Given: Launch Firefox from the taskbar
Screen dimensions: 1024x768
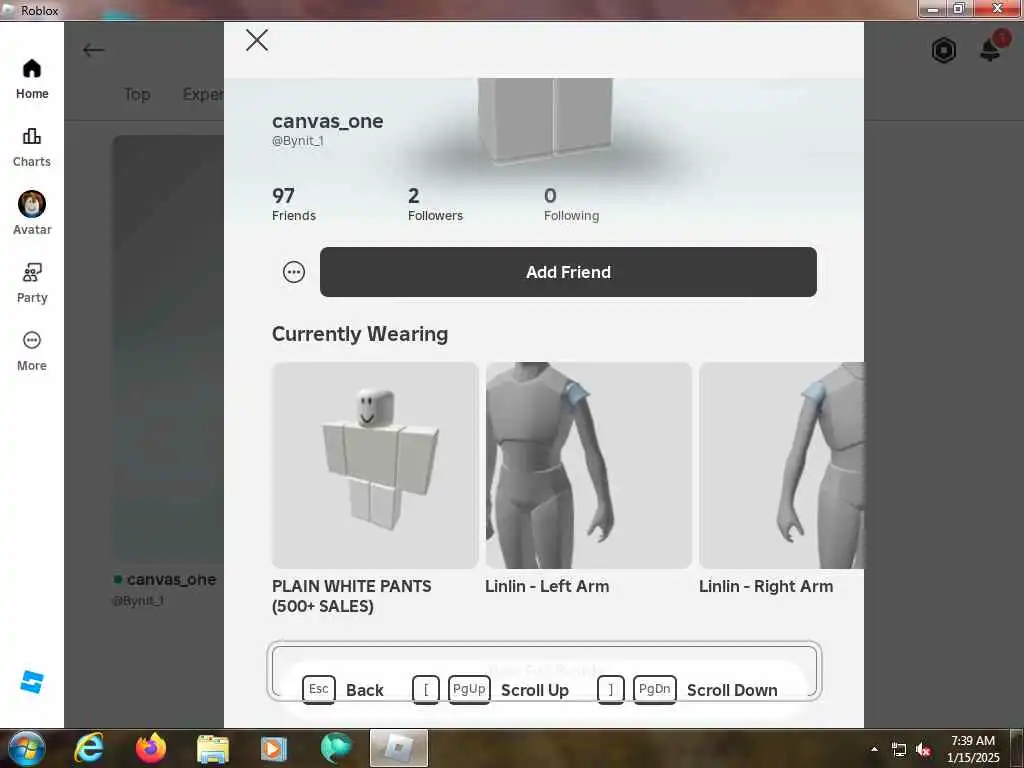Looking at the screenshot, I should (151, 748).
